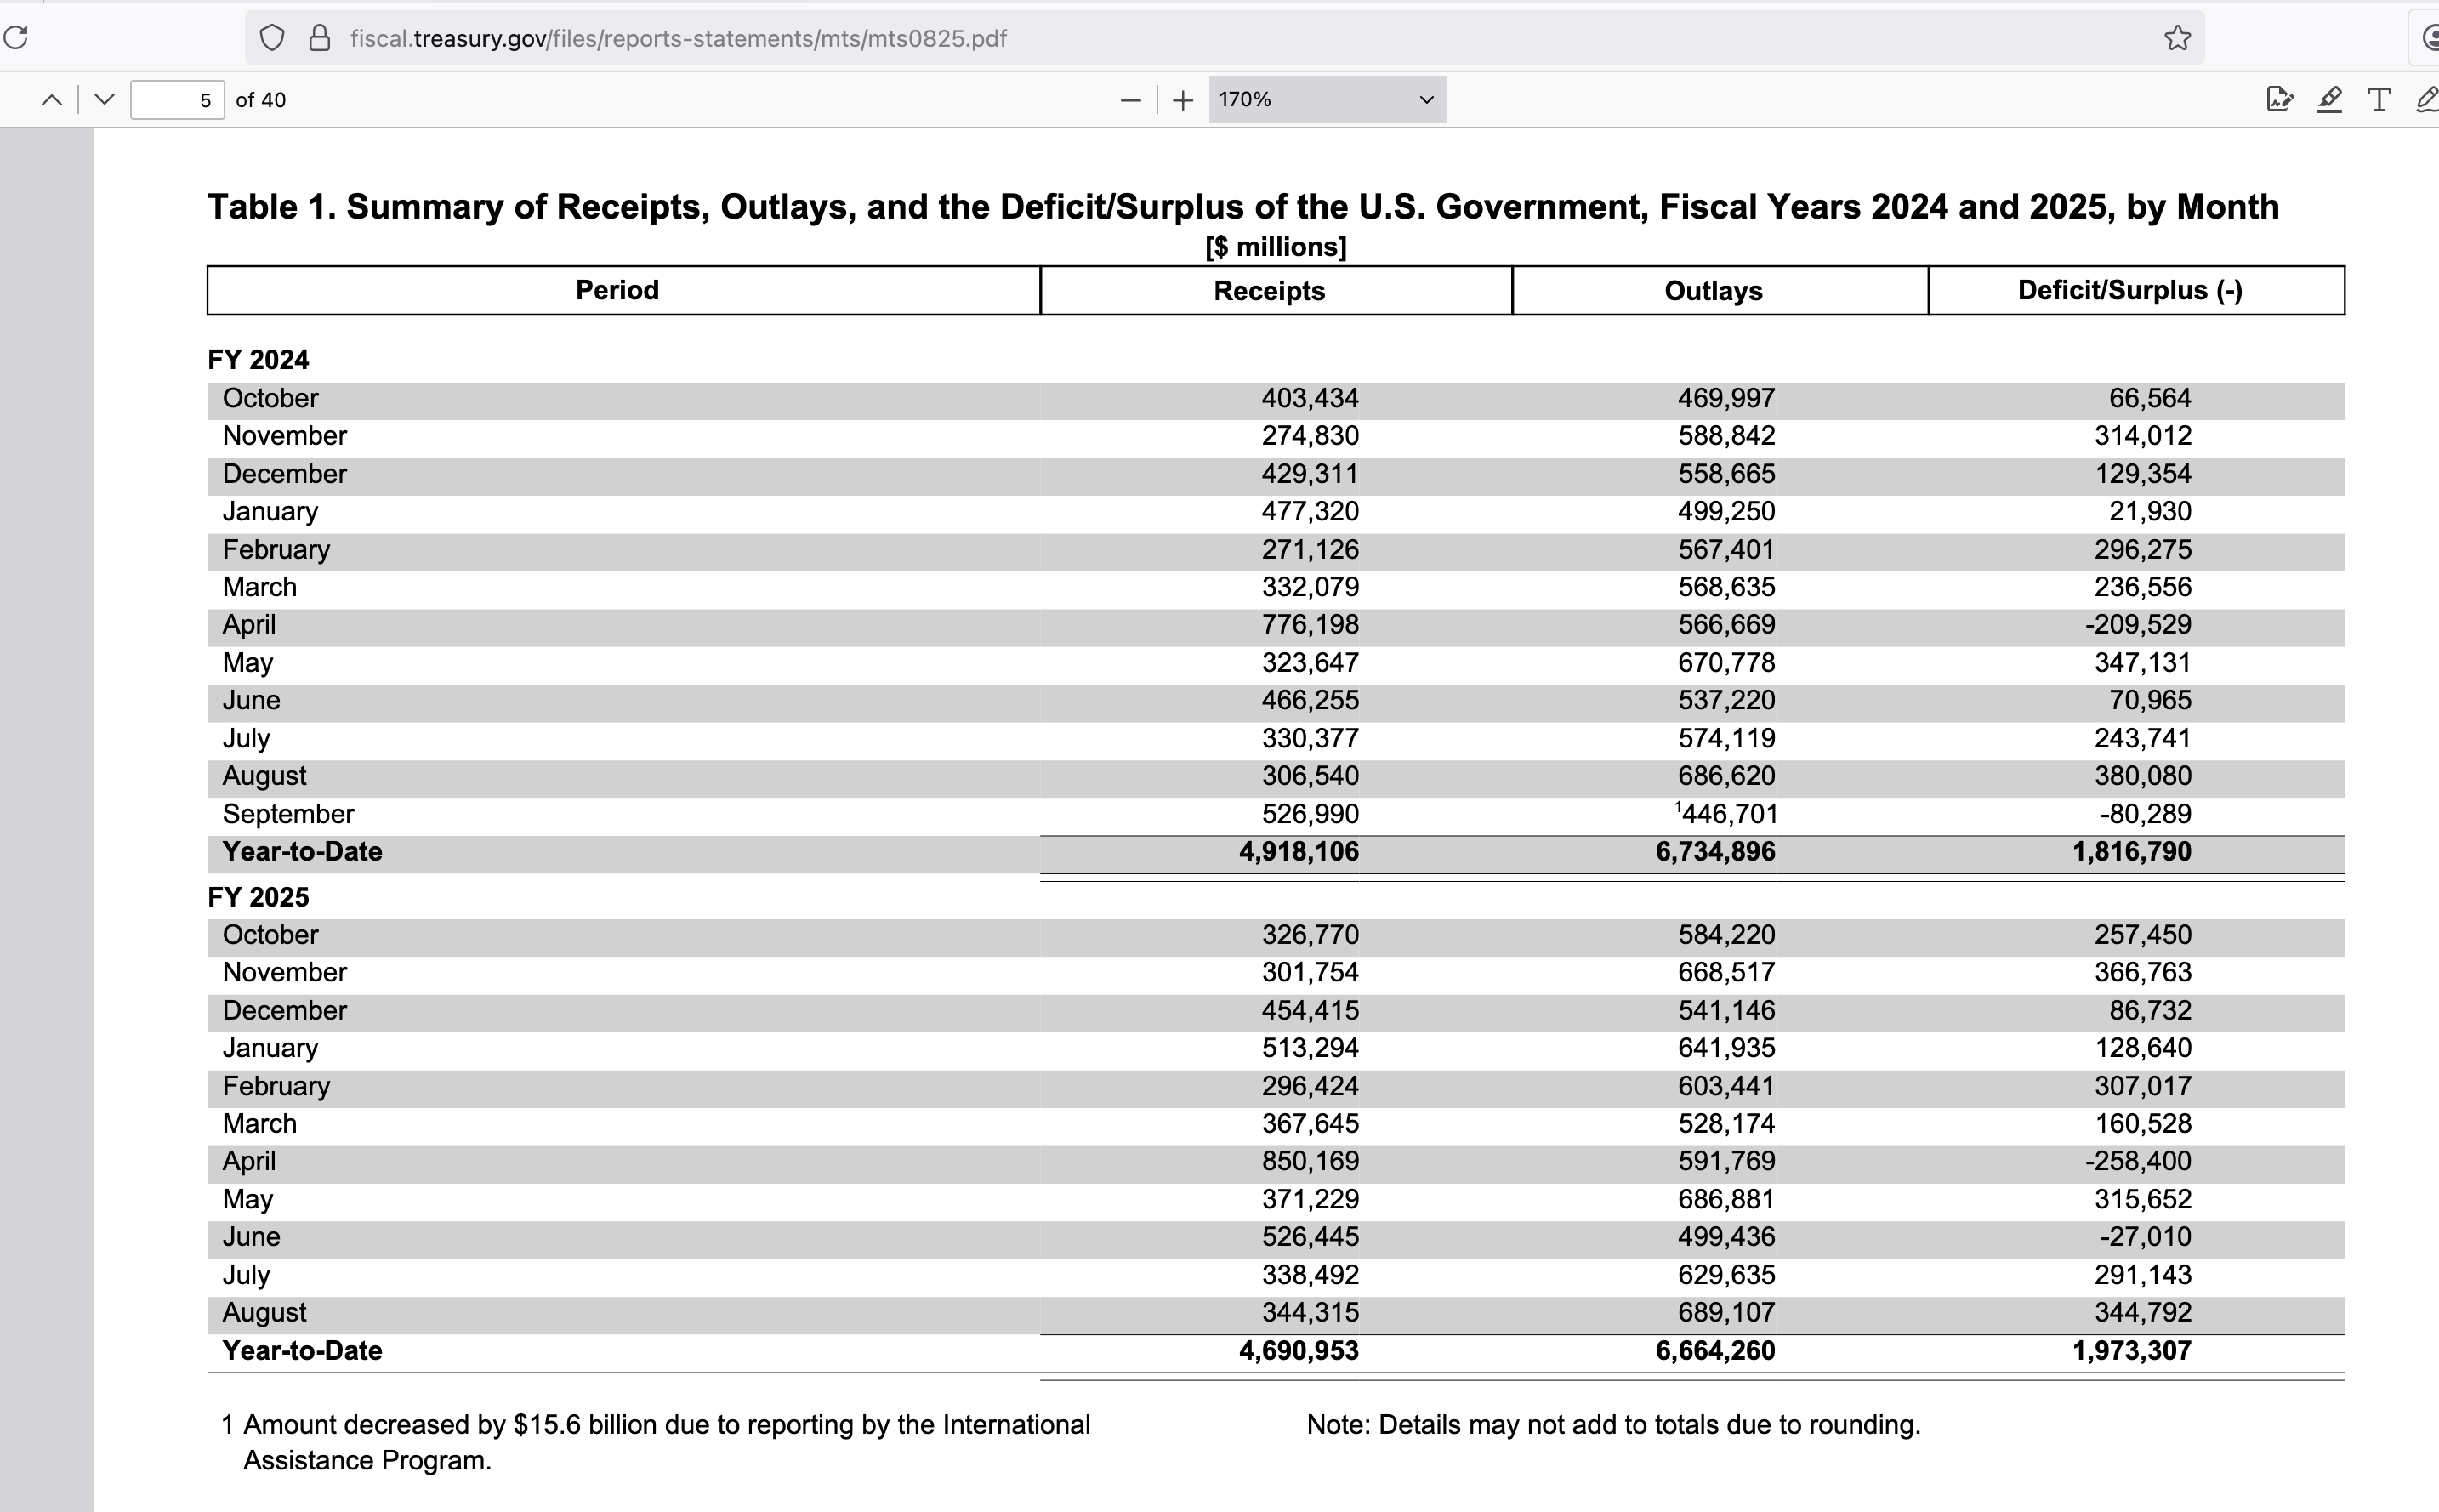Open site security info via the padlock icon
Viewport: 2439px width, 1512px height.
click(319, 38)
